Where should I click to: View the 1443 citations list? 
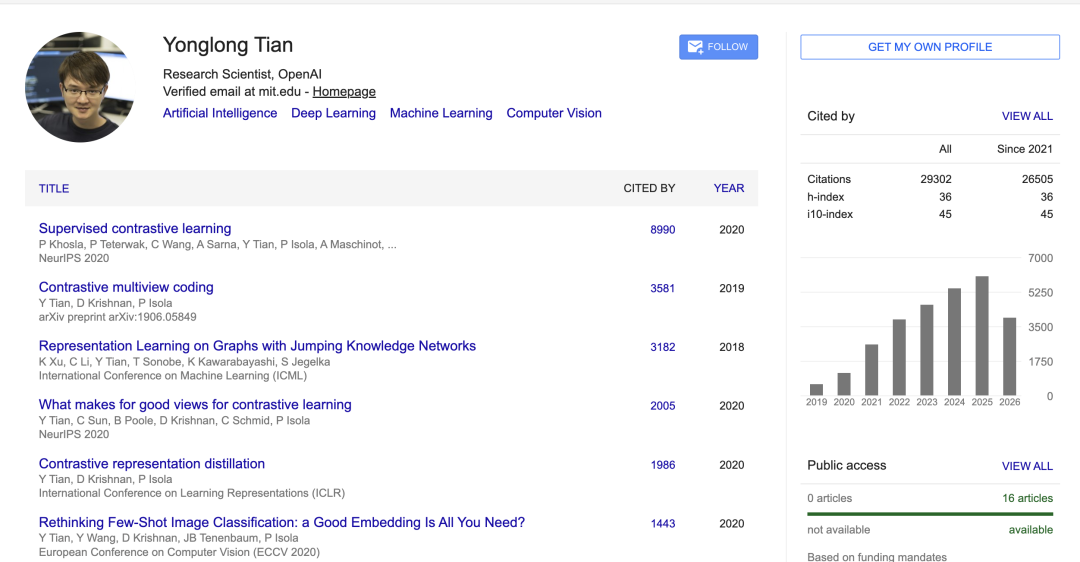click(663, 523)
